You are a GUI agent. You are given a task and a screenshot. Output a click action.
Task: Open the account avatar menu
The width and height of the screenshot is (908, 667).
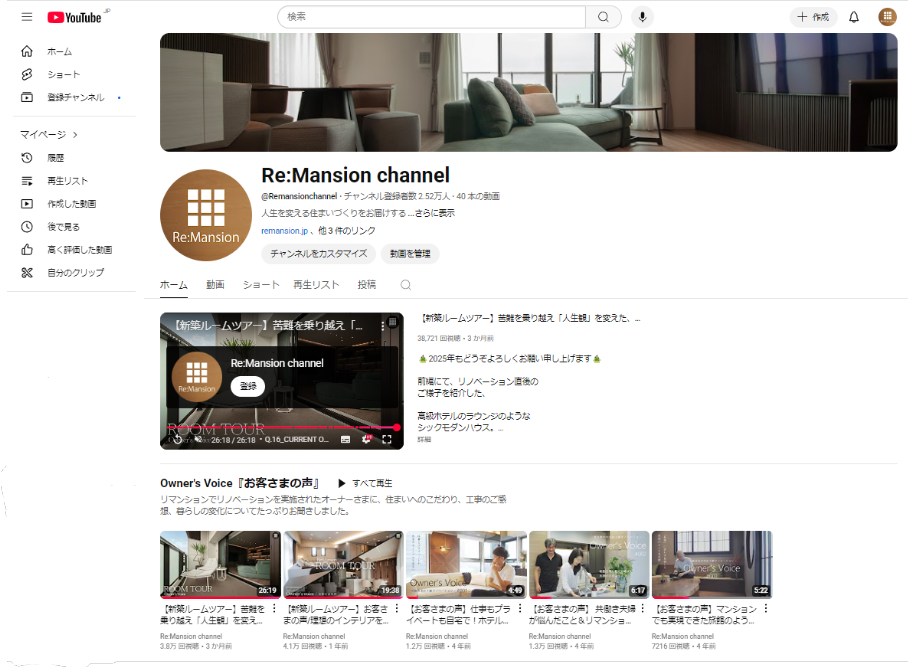(x=887, y=17)
